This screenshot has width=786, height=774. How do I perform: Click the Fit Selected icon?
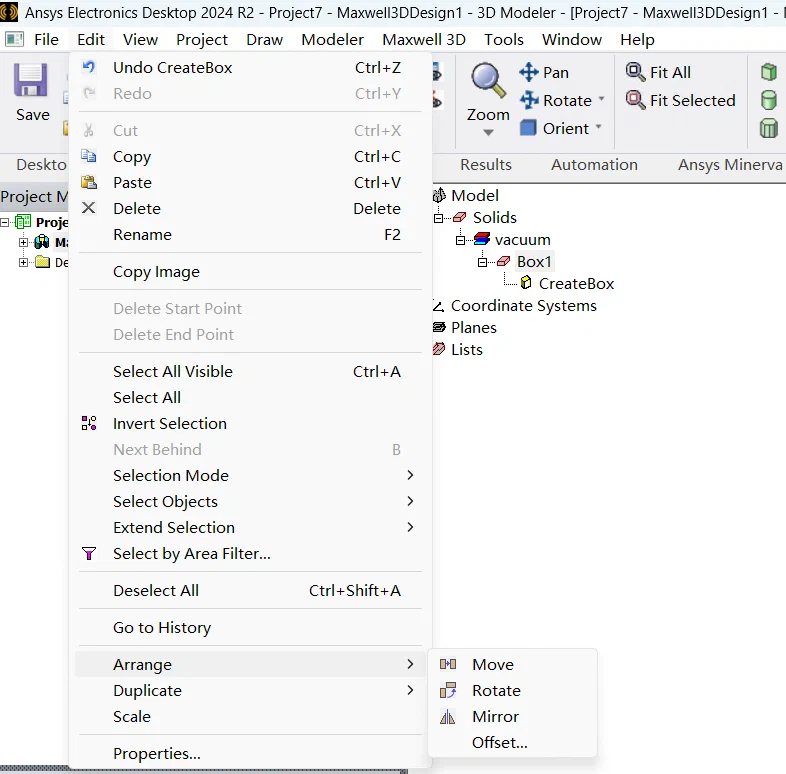(635, 100)
